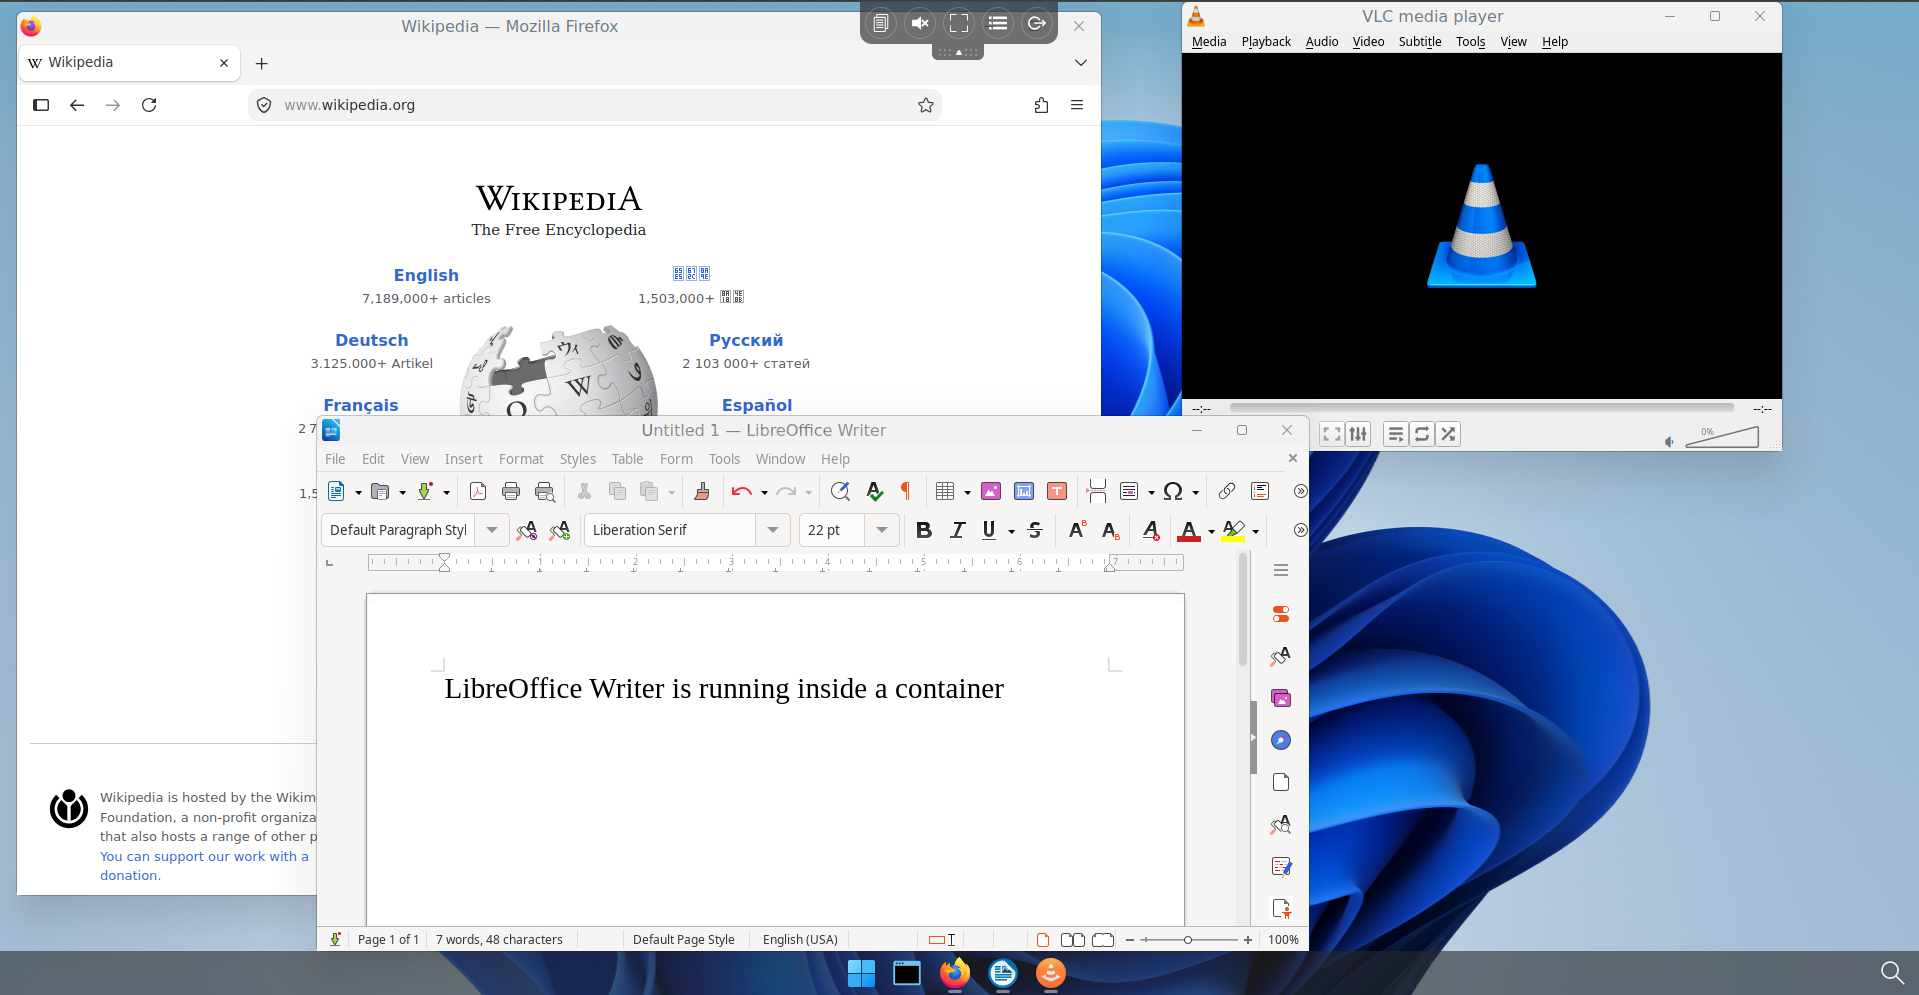Open Русский Wikipedia link
1919x995 pixels.
point(746,340)
